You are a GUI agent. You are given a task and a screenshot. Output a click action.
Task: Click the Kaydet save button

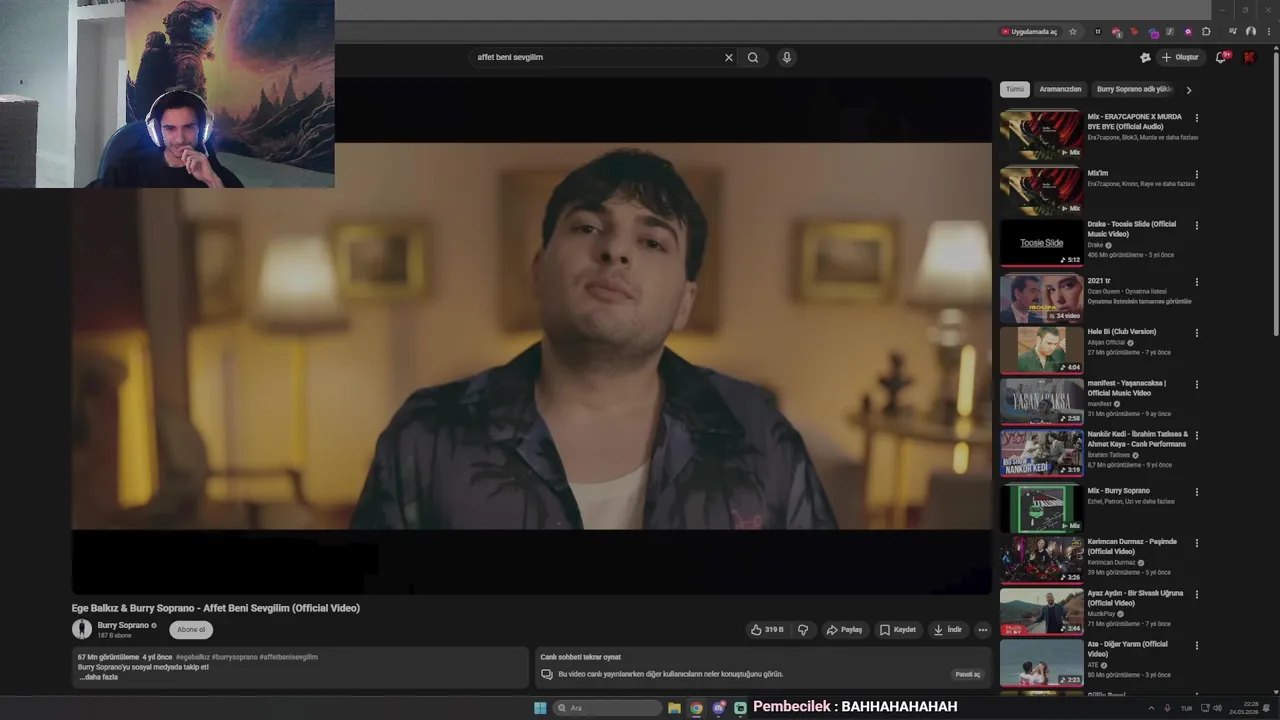[897, 630]
